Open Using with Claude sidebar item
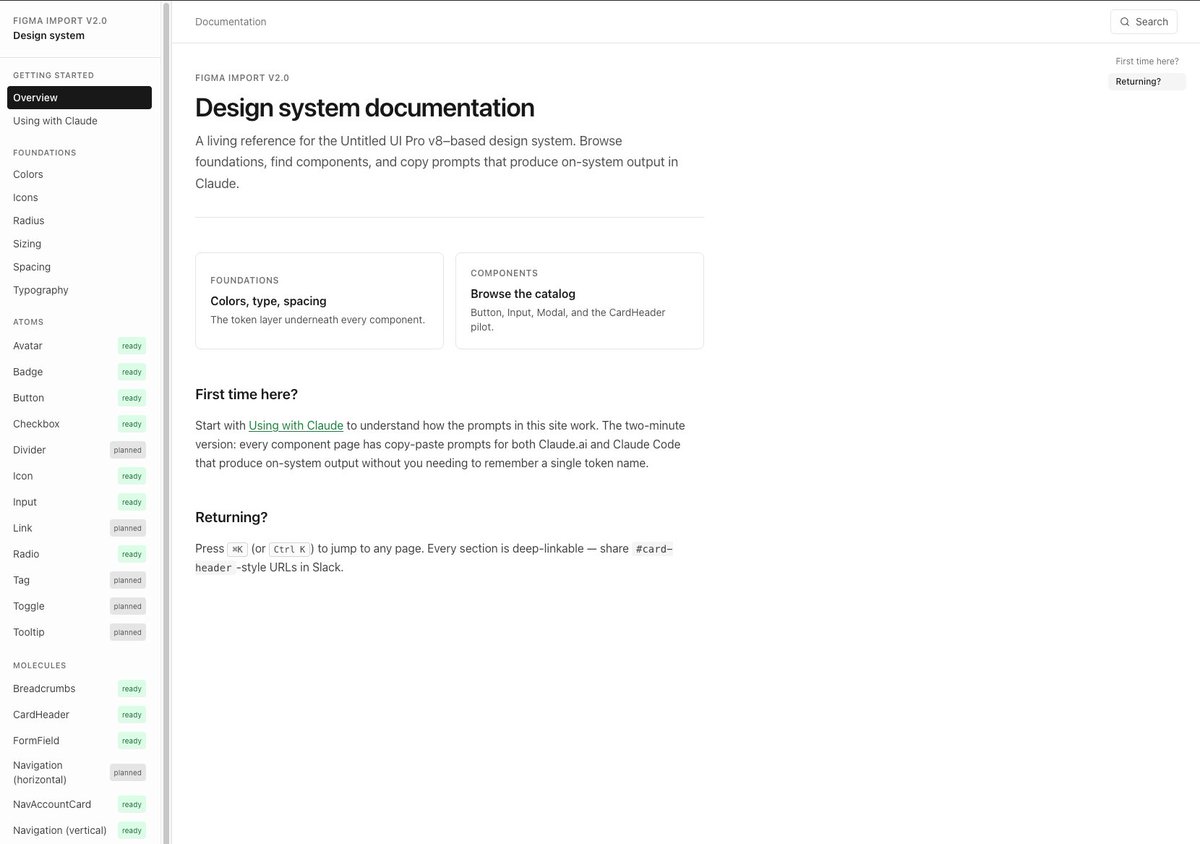This screenshot has height=844, width=1200. click(79, 121)
